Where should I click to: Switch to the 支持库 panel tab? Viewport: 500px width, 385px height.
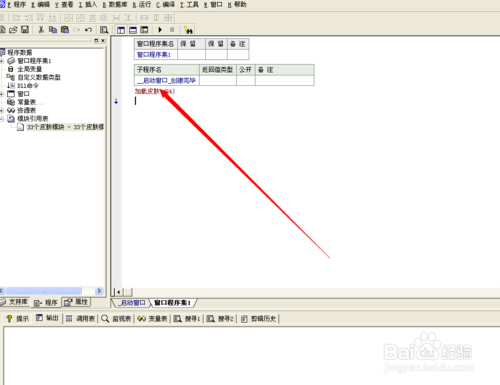pos(15,302)
